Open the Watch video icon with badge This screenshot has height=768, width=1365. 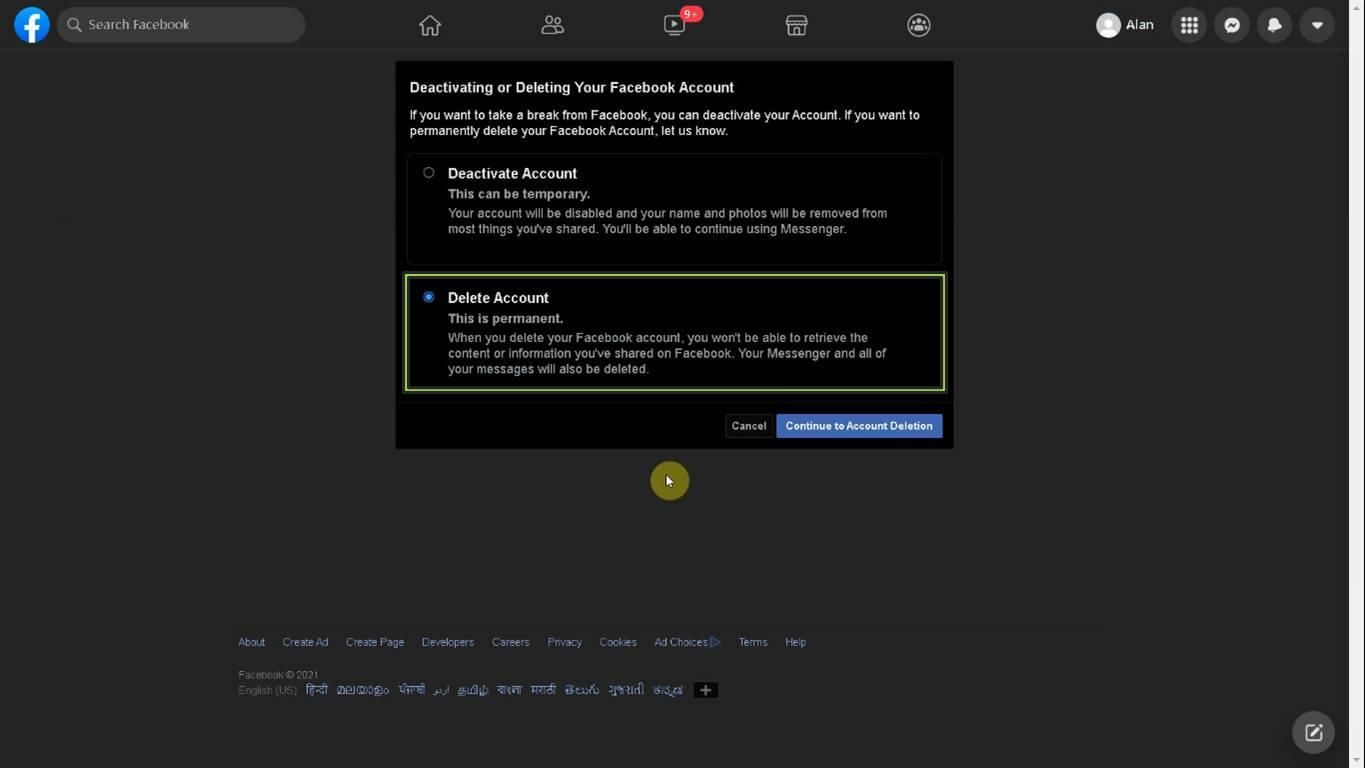tap(675, 25)
